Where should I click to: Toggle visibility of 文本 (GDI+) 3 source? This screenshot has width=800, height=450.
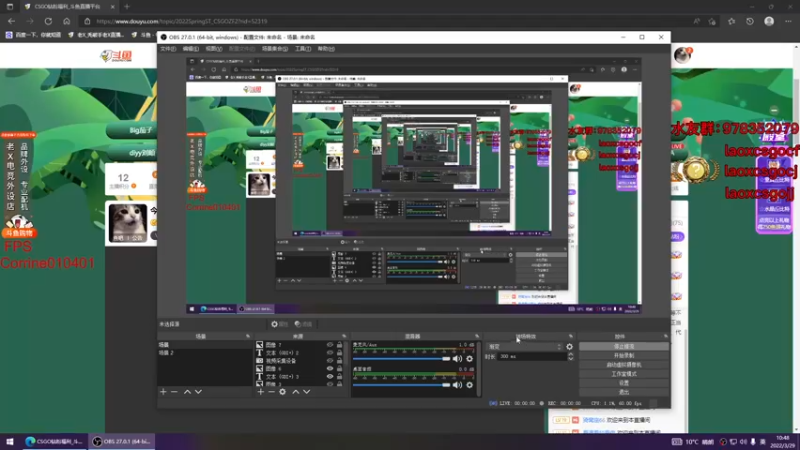pos(330,377)
